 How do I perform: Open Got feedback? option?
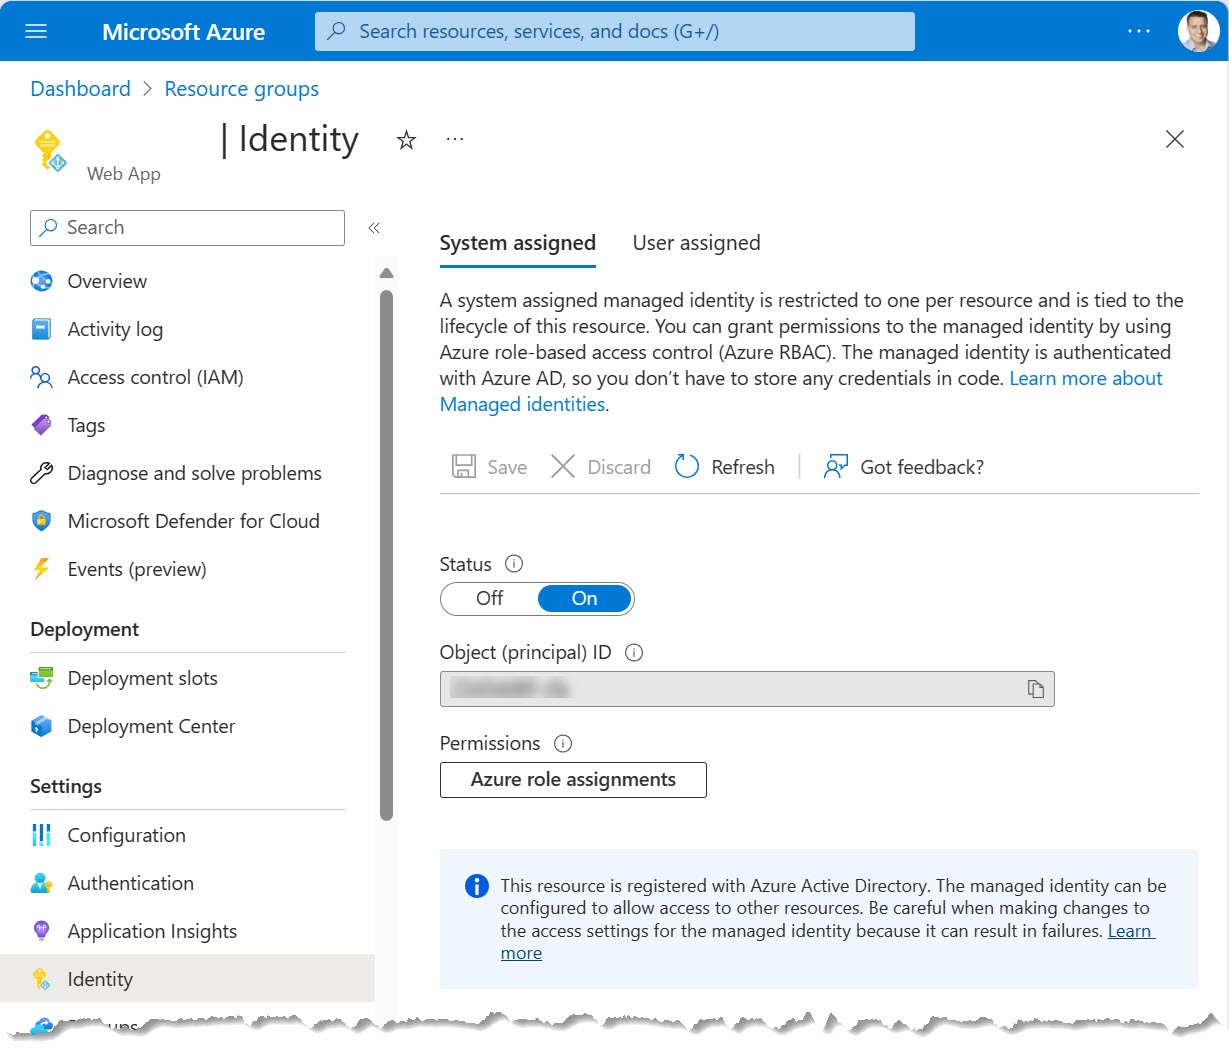point(903,467)
